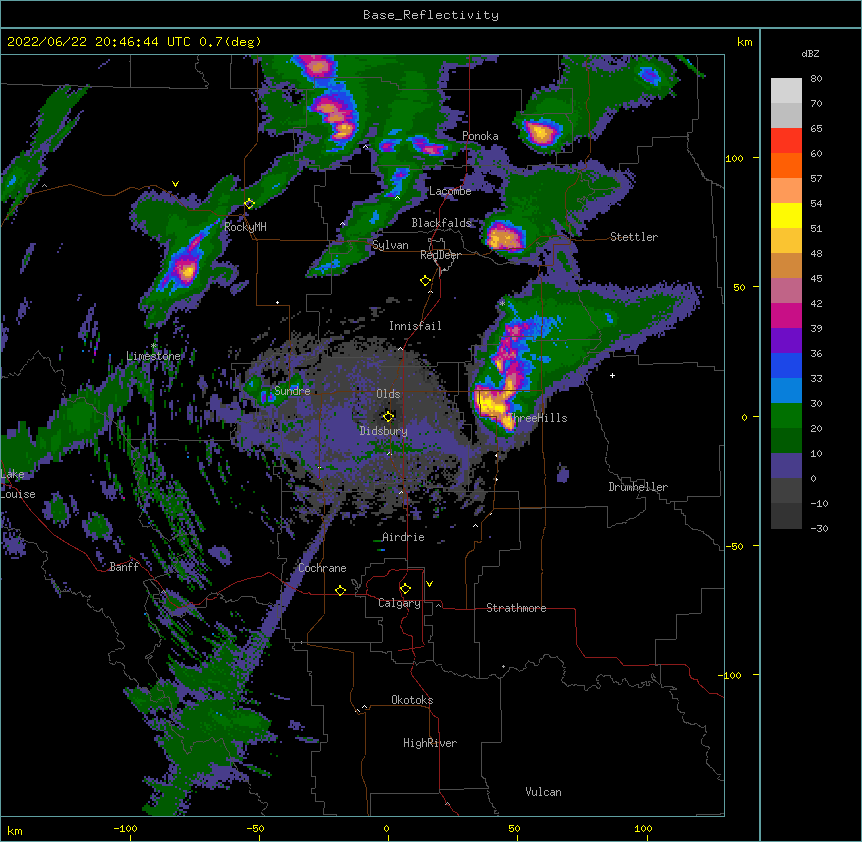Click the 50 tick on the bottom axis
The height and width of the screenshot is (842, 862).
pyautogui.click(x=514, y=828)
